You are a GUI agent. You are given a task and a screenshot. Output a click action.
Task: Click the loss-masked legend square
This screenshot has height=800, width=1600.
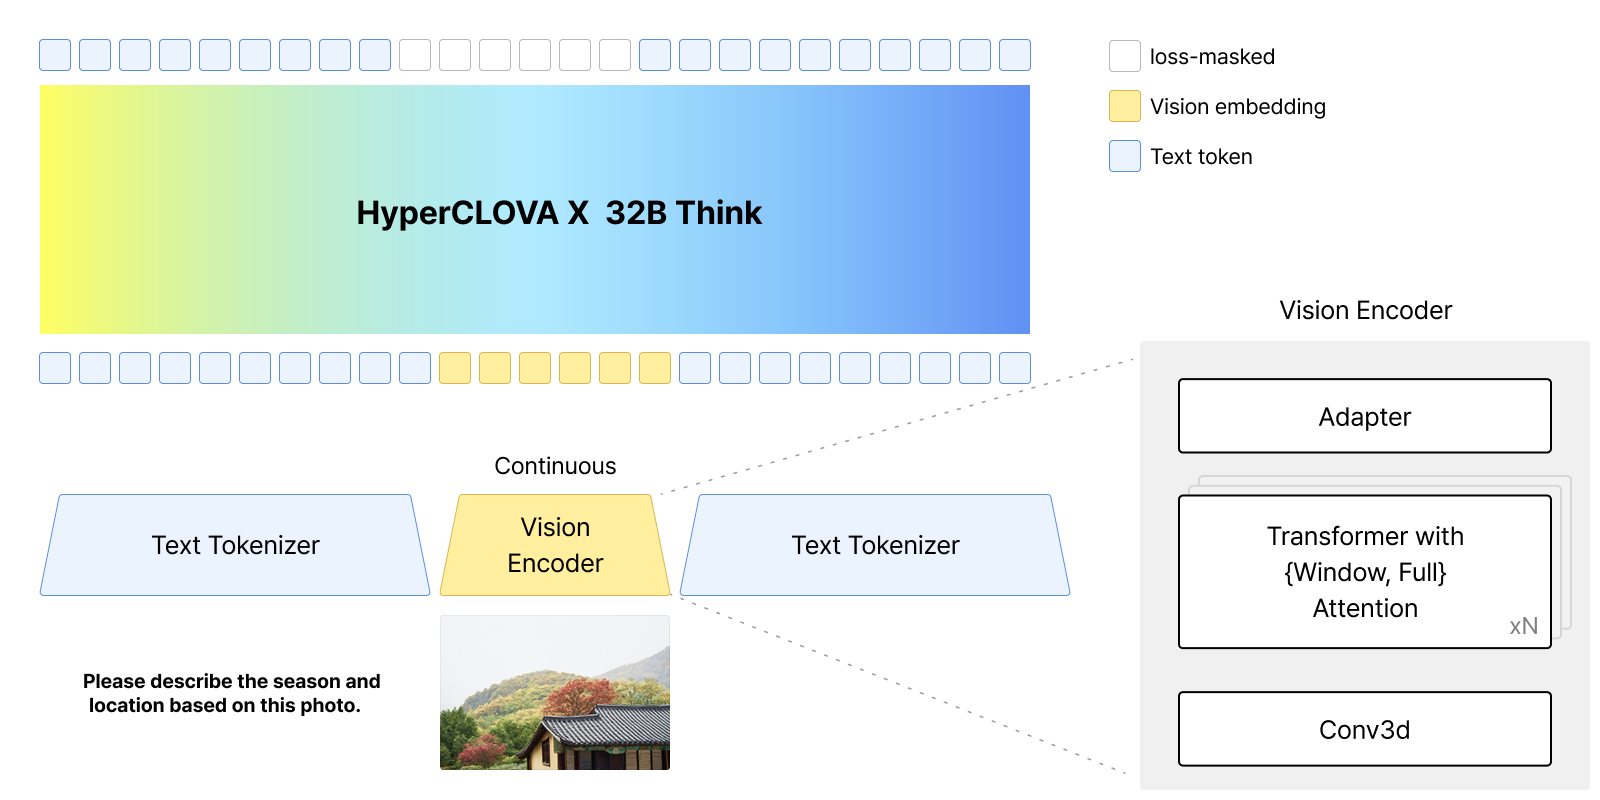coord(1125,56)
